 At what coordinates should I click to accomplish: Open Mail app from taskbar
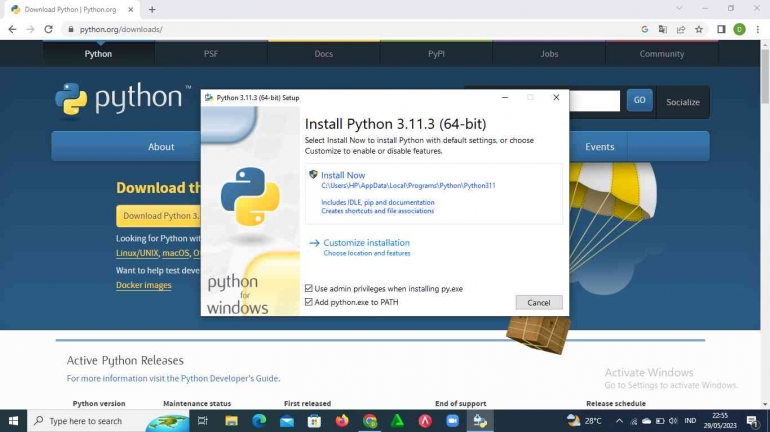click(287, 421)
